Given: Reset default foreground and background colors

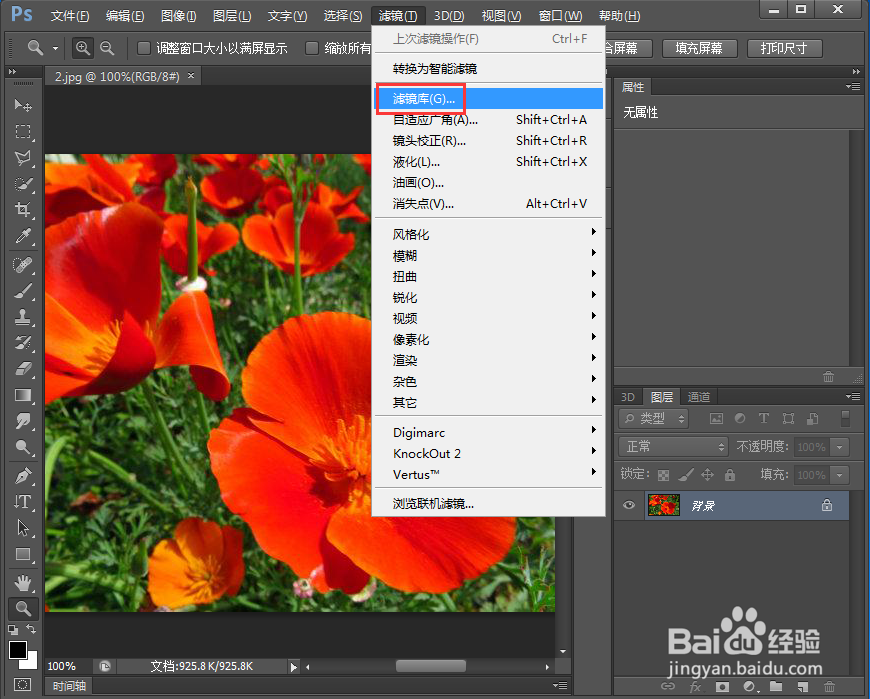Looking at the screenshot, I should pyautogui.click(x=12, y=630).
